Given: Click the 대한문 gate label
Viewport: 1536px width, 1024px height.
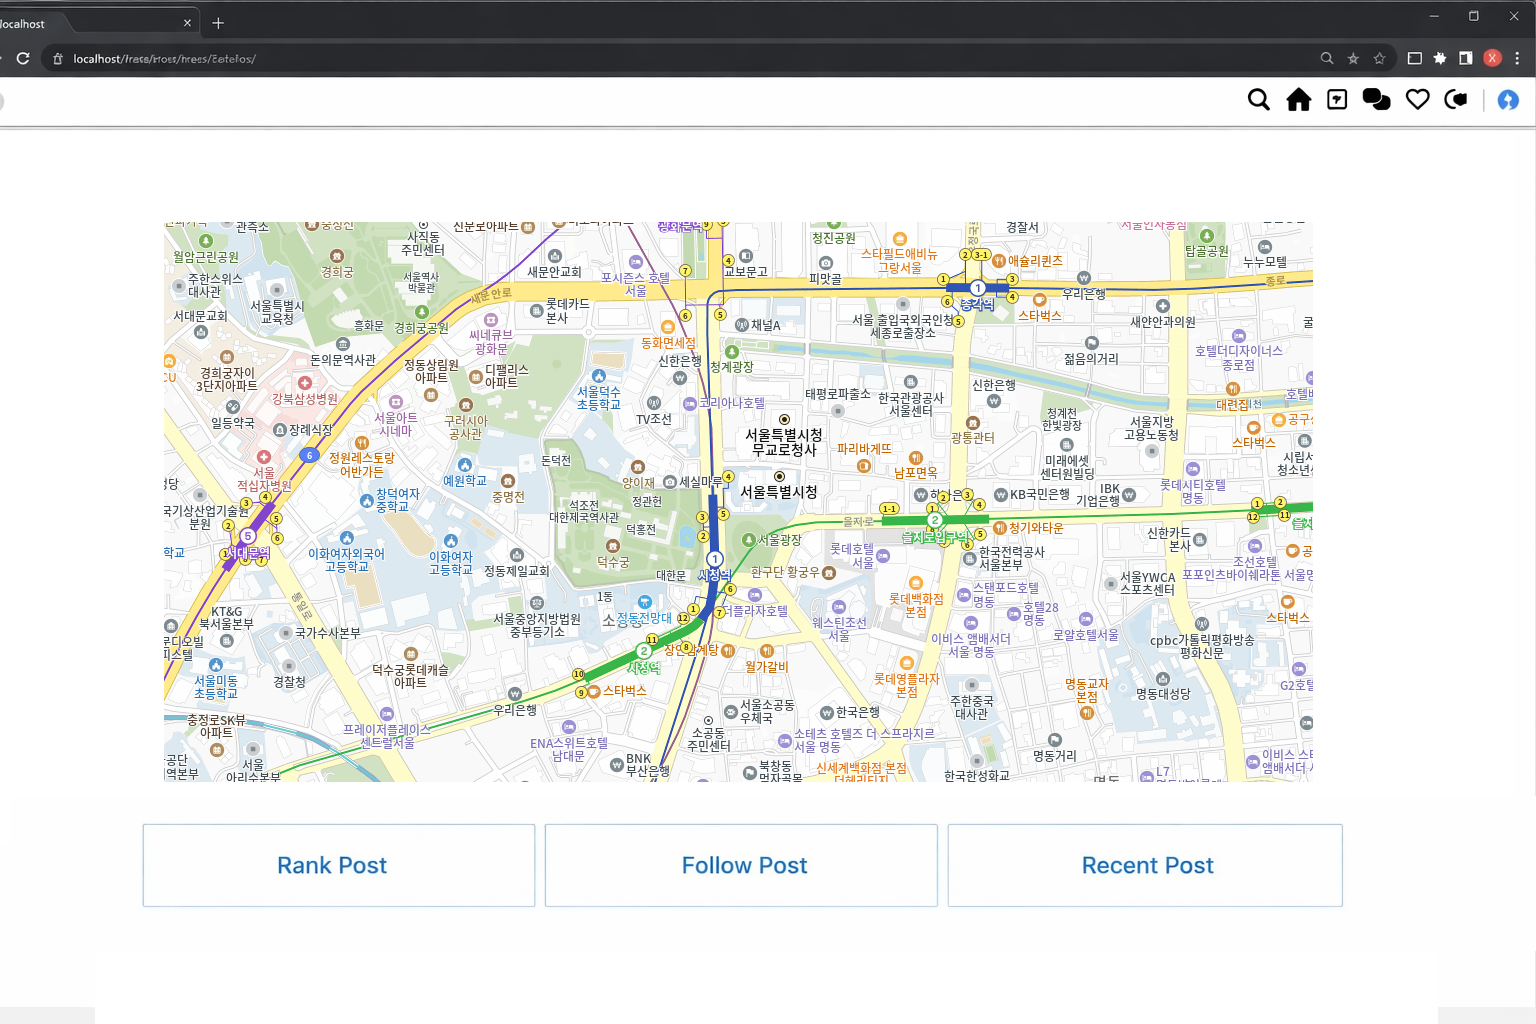Looking at the screenshot, I should (671, 576).
